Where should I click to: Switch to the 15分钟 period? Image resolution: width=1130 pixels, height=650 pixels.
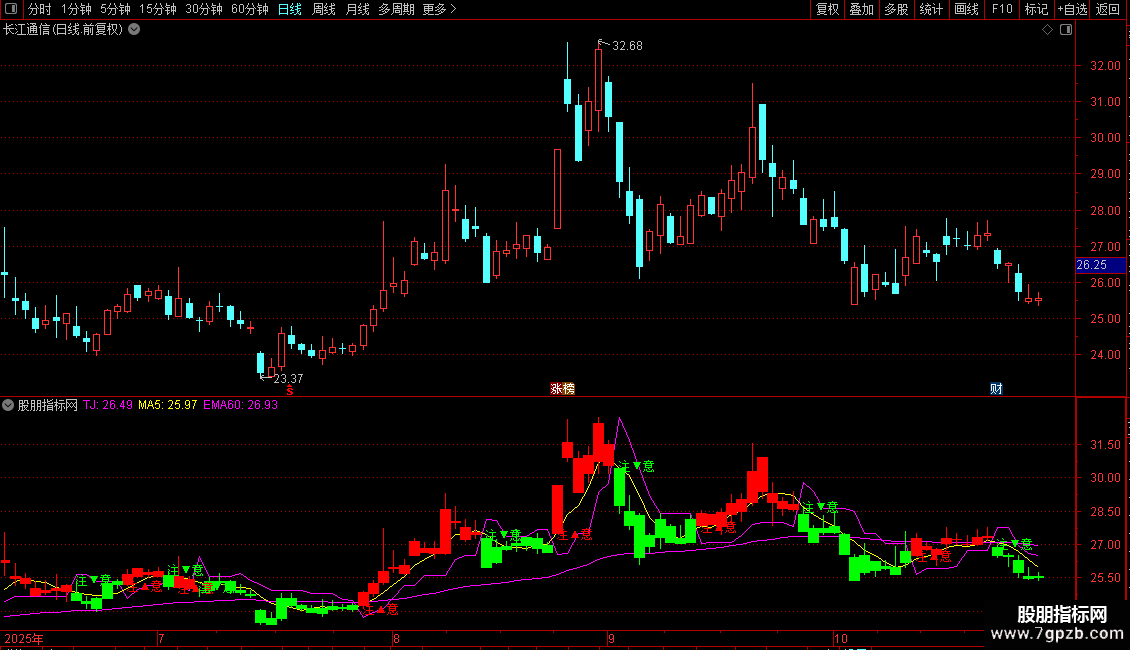tap(158, 9)
